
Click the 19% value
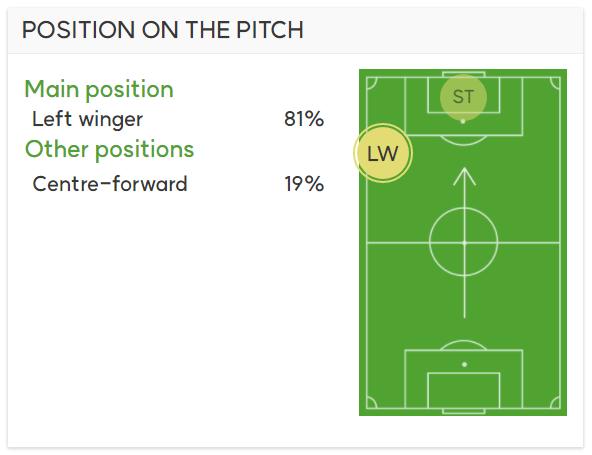click(304, 184)
